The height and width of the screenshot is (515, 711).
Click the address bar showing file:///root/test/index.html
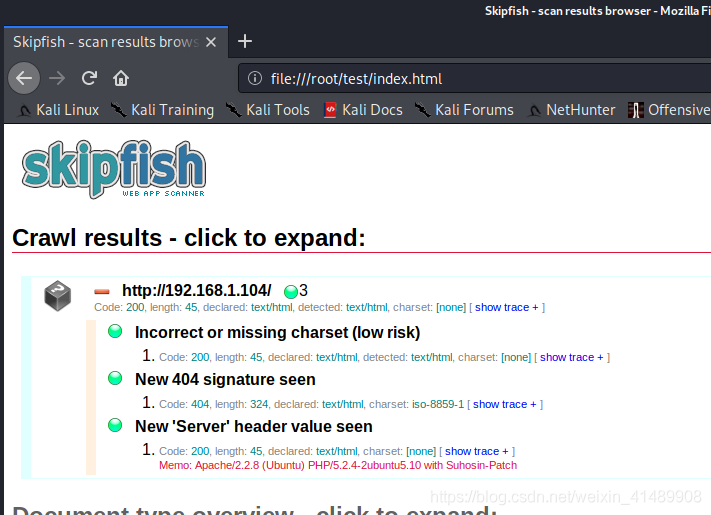[x=474, y=78]
